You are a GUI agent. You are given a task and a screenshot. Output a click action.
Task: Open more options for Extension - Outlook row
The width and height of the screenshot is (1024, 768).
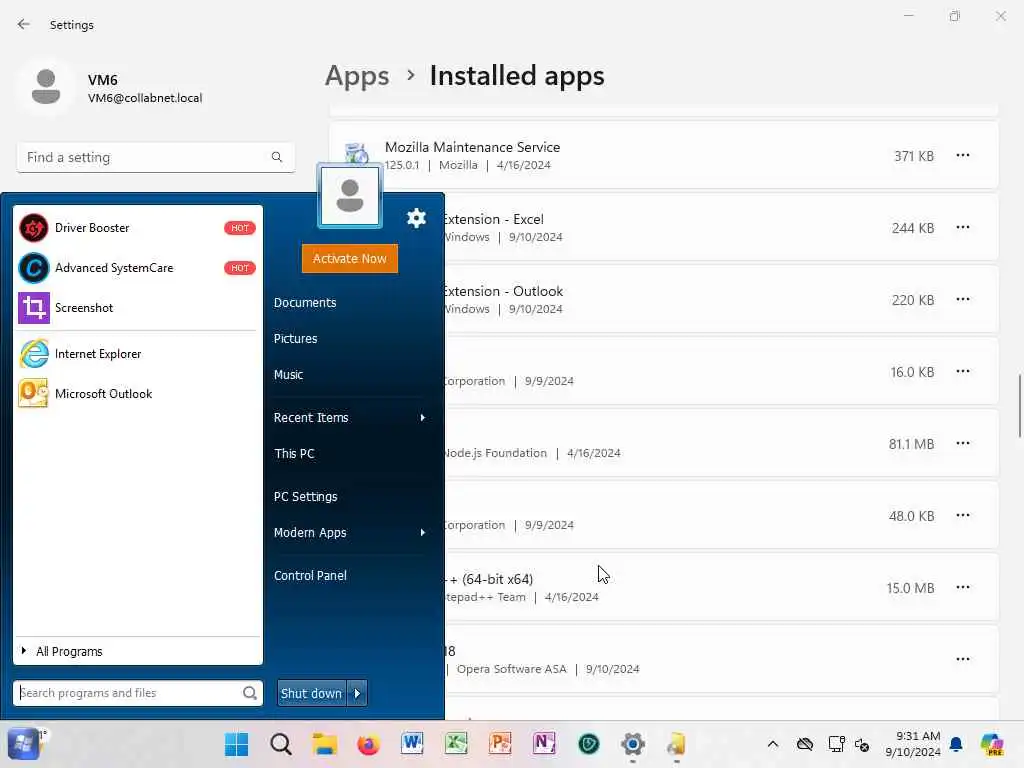click(x=963, y=299)
